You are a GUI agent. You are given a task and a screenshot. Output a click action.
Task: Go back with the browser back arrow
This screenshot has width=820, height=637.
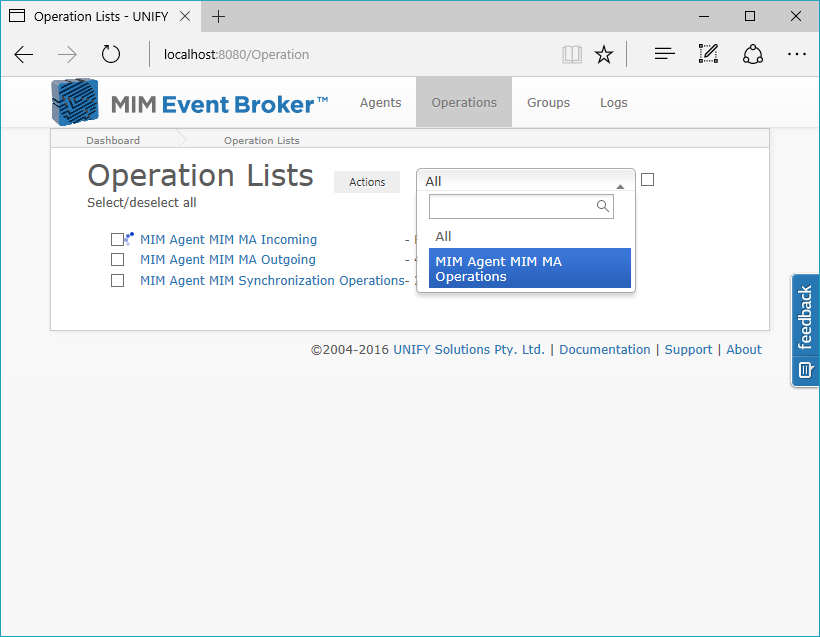tap(24, 54)
